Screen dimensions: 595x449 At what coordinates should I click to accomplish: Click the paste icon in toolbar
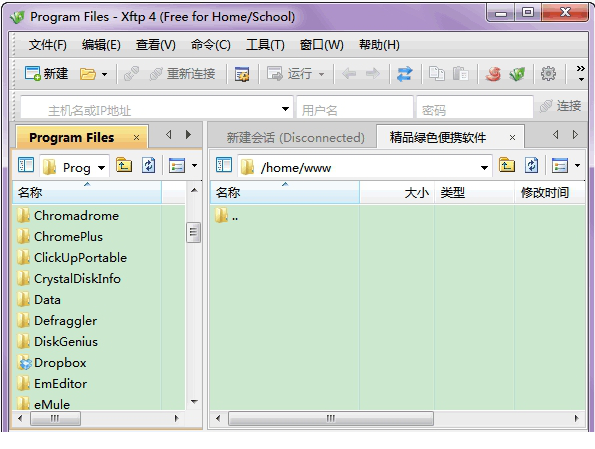(x=460, y=74)
